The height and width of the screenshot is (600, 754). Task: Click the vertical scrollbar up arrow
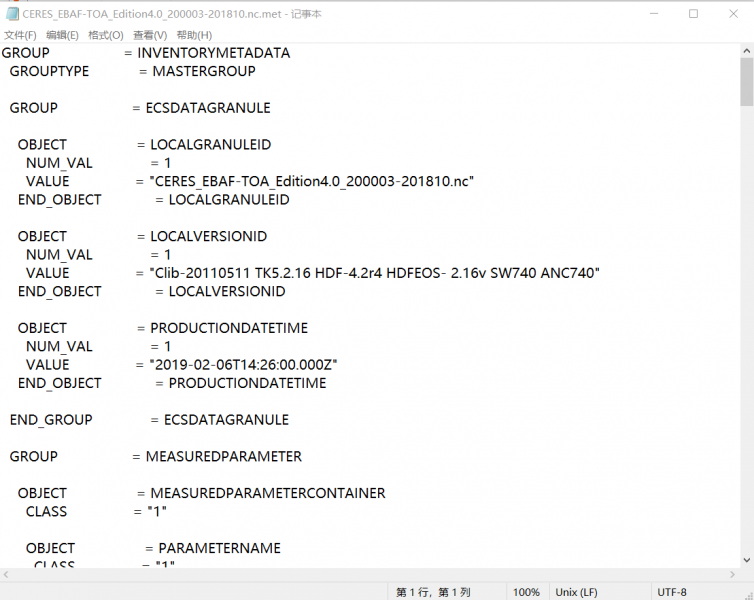(746, 51)
